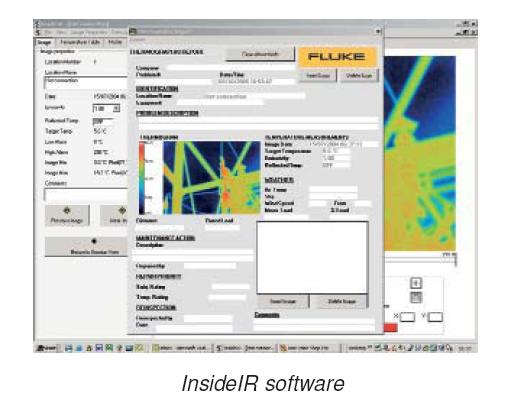This screenshot has height=417, width=531.
Task: Click the Volts Rating field
Action: point(231,287)
